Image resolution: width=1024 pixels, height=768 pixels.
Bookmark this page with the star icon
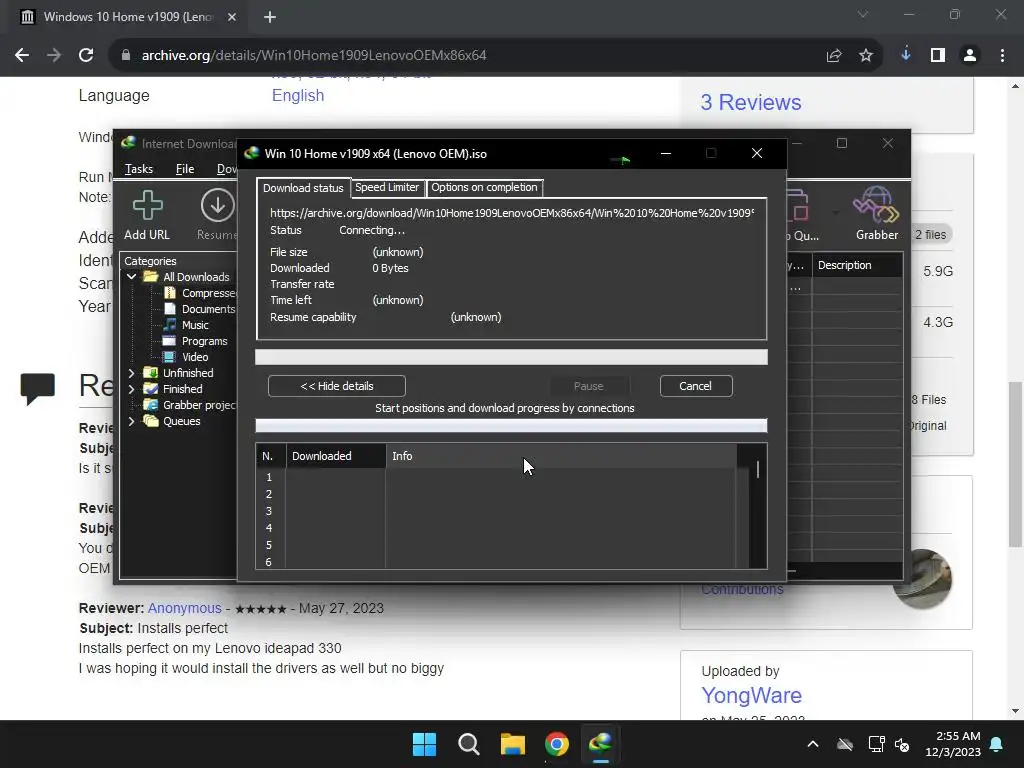click(x=866, y=56)
